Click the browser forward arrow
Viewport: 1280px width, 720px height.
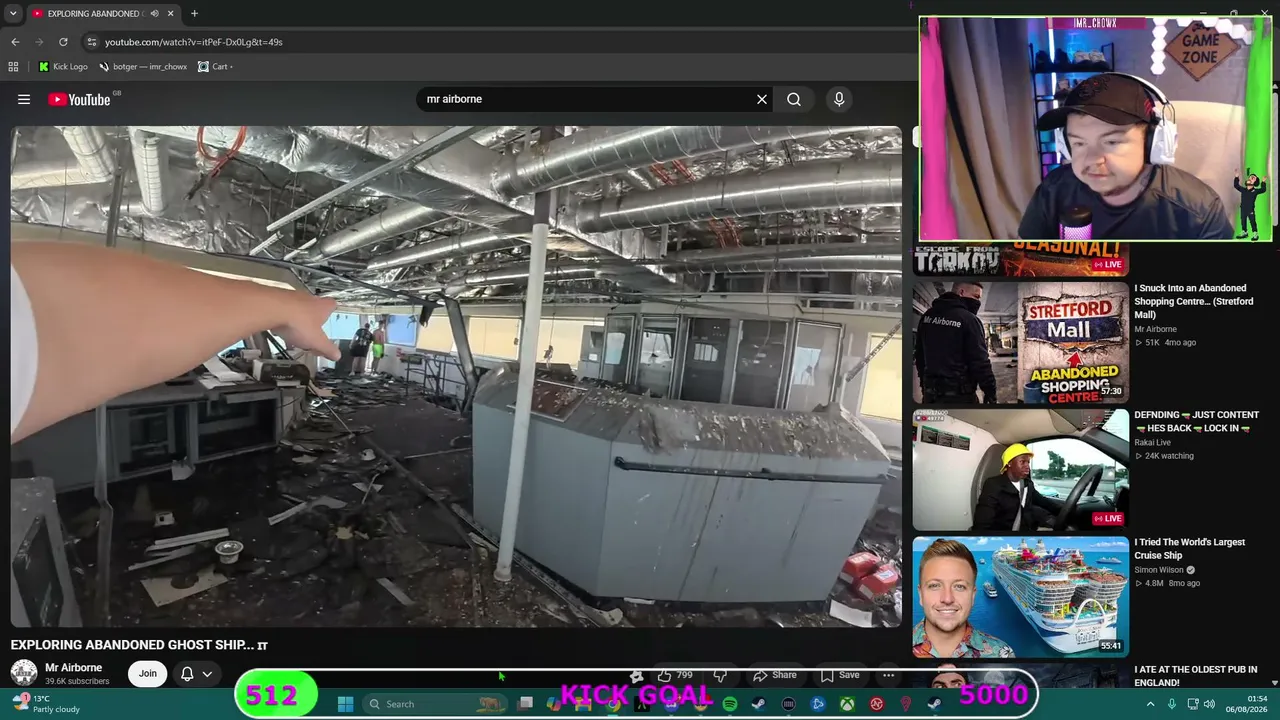click(x=39, y=42)
